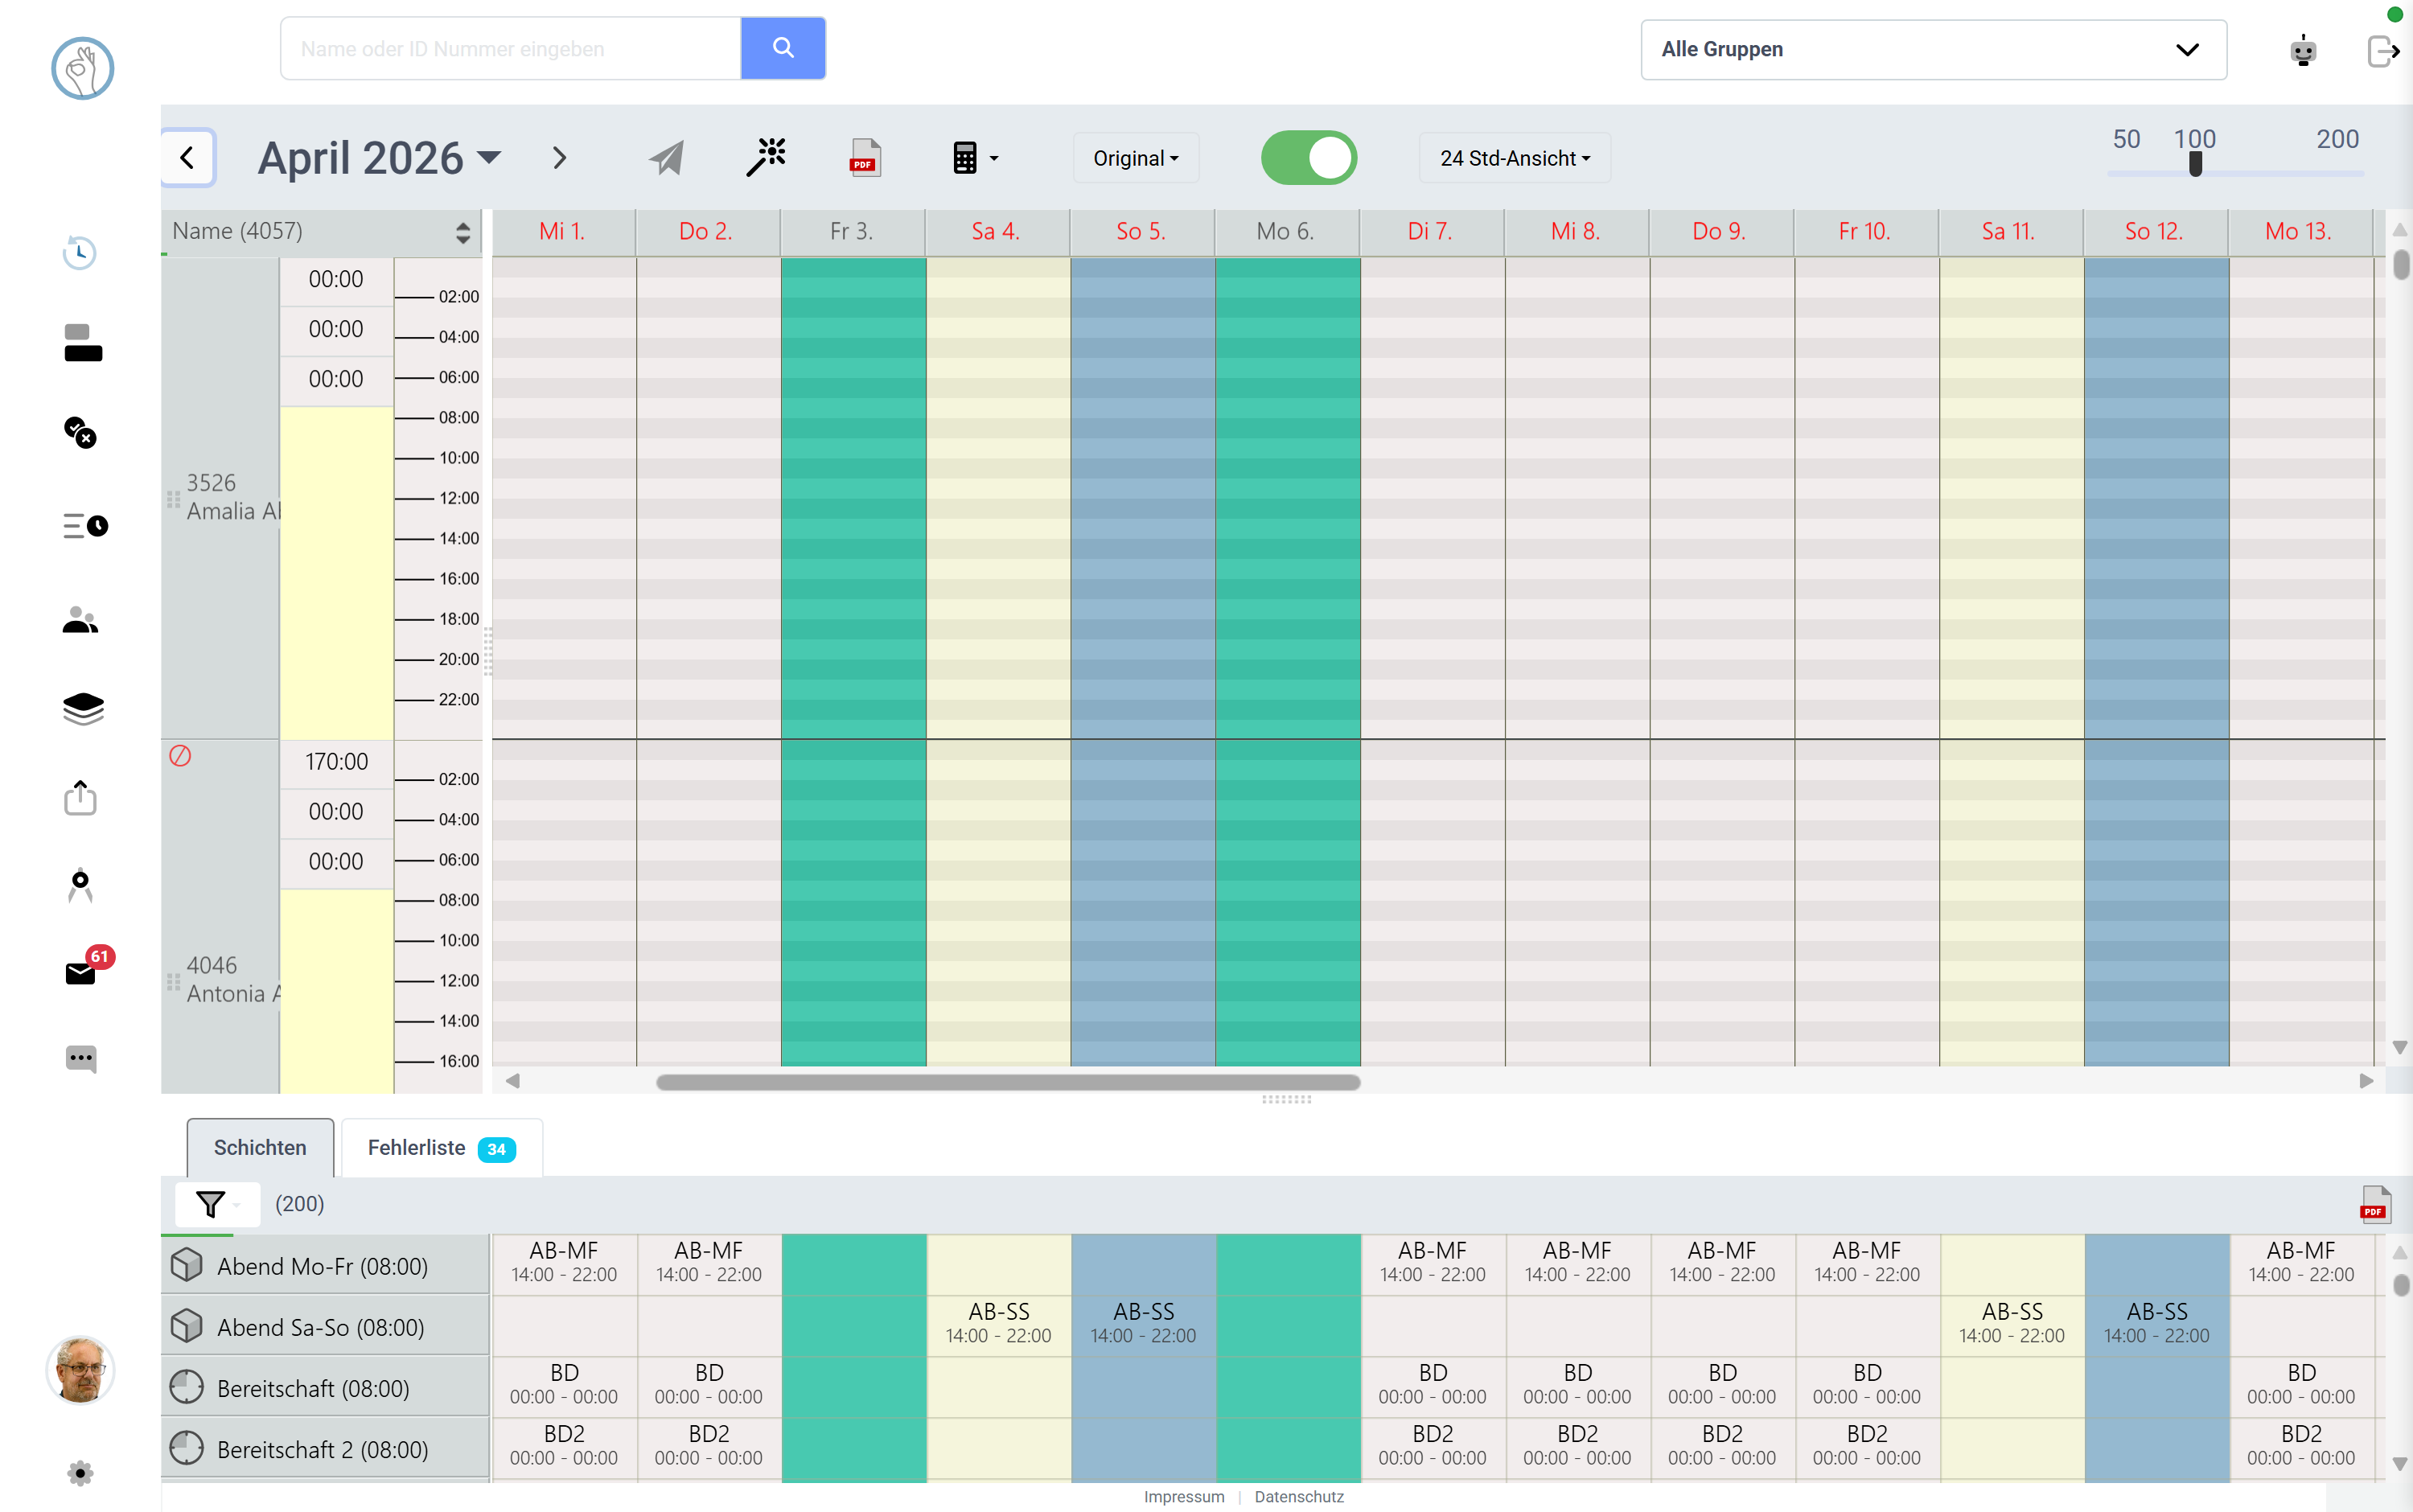Click the cube icon of Abend Mo-Fr
Screen dimensions: 2413x1512
coord(186,1265)
